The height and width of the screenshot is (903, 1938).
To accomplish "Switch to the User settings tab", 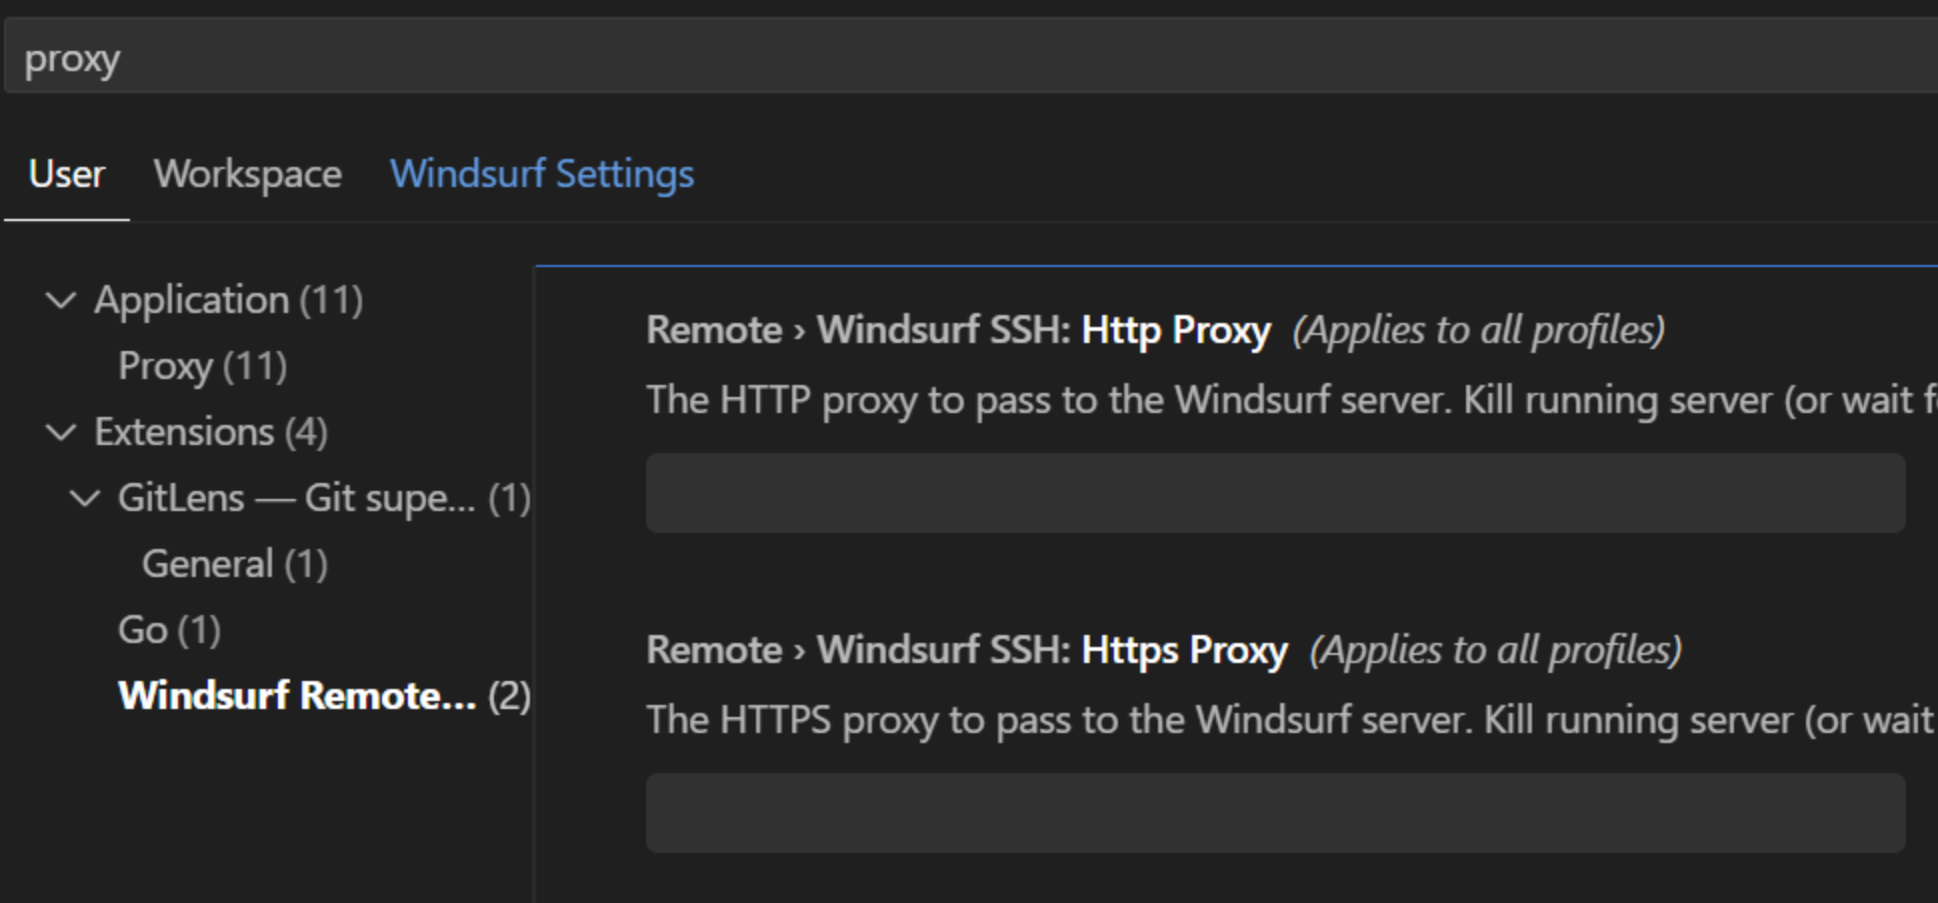I will pyautogui.click(x=66, y=174).
